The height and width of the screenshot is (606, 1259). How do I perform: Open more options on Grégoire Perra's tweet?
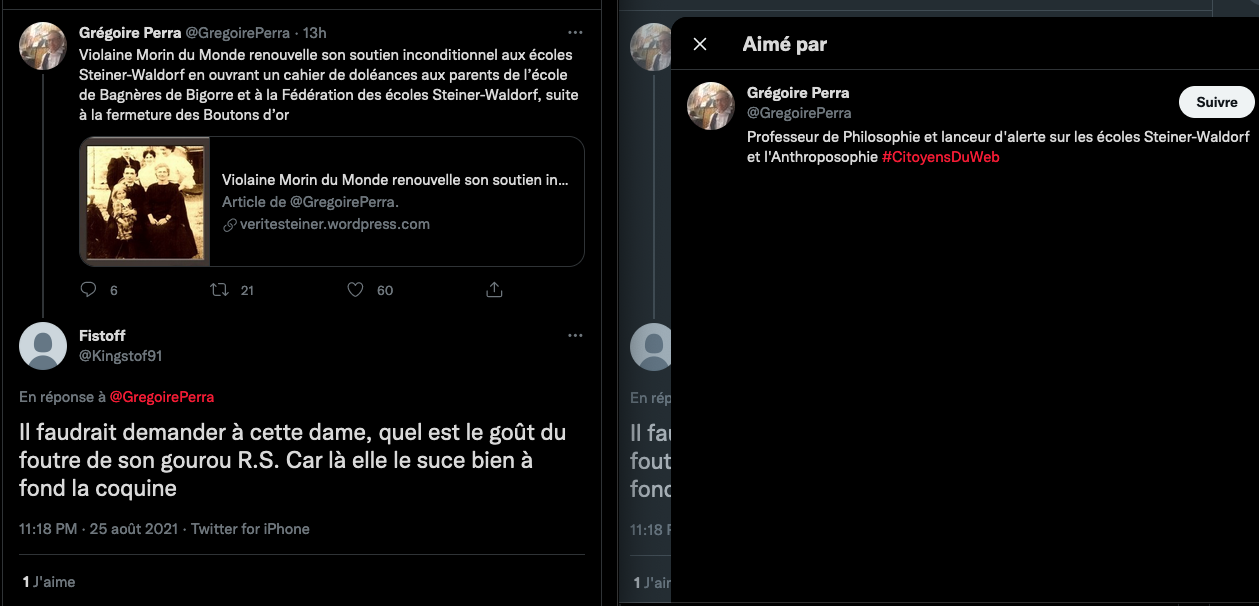575,32
